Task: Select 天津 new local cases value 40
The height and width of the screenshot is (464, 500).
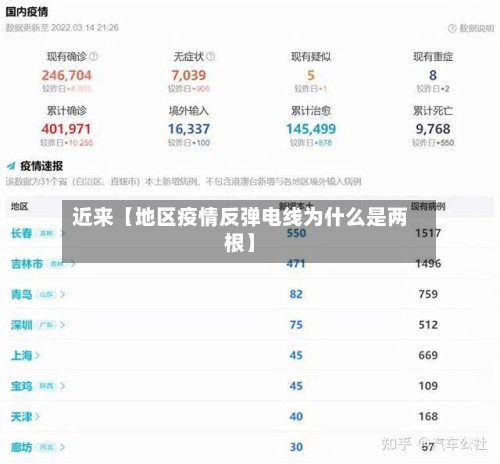Action: tap(296, 417)
